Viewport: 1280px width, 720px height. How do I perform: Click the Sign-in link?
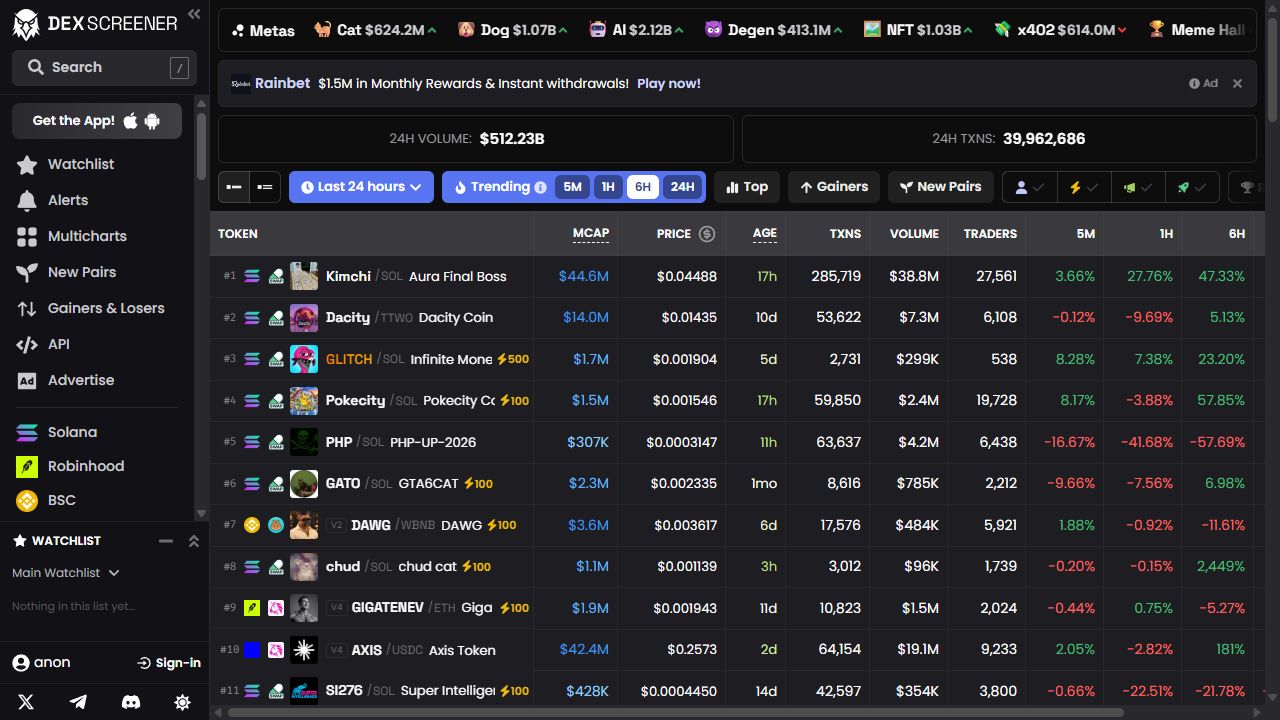click(x=169, y=663)
